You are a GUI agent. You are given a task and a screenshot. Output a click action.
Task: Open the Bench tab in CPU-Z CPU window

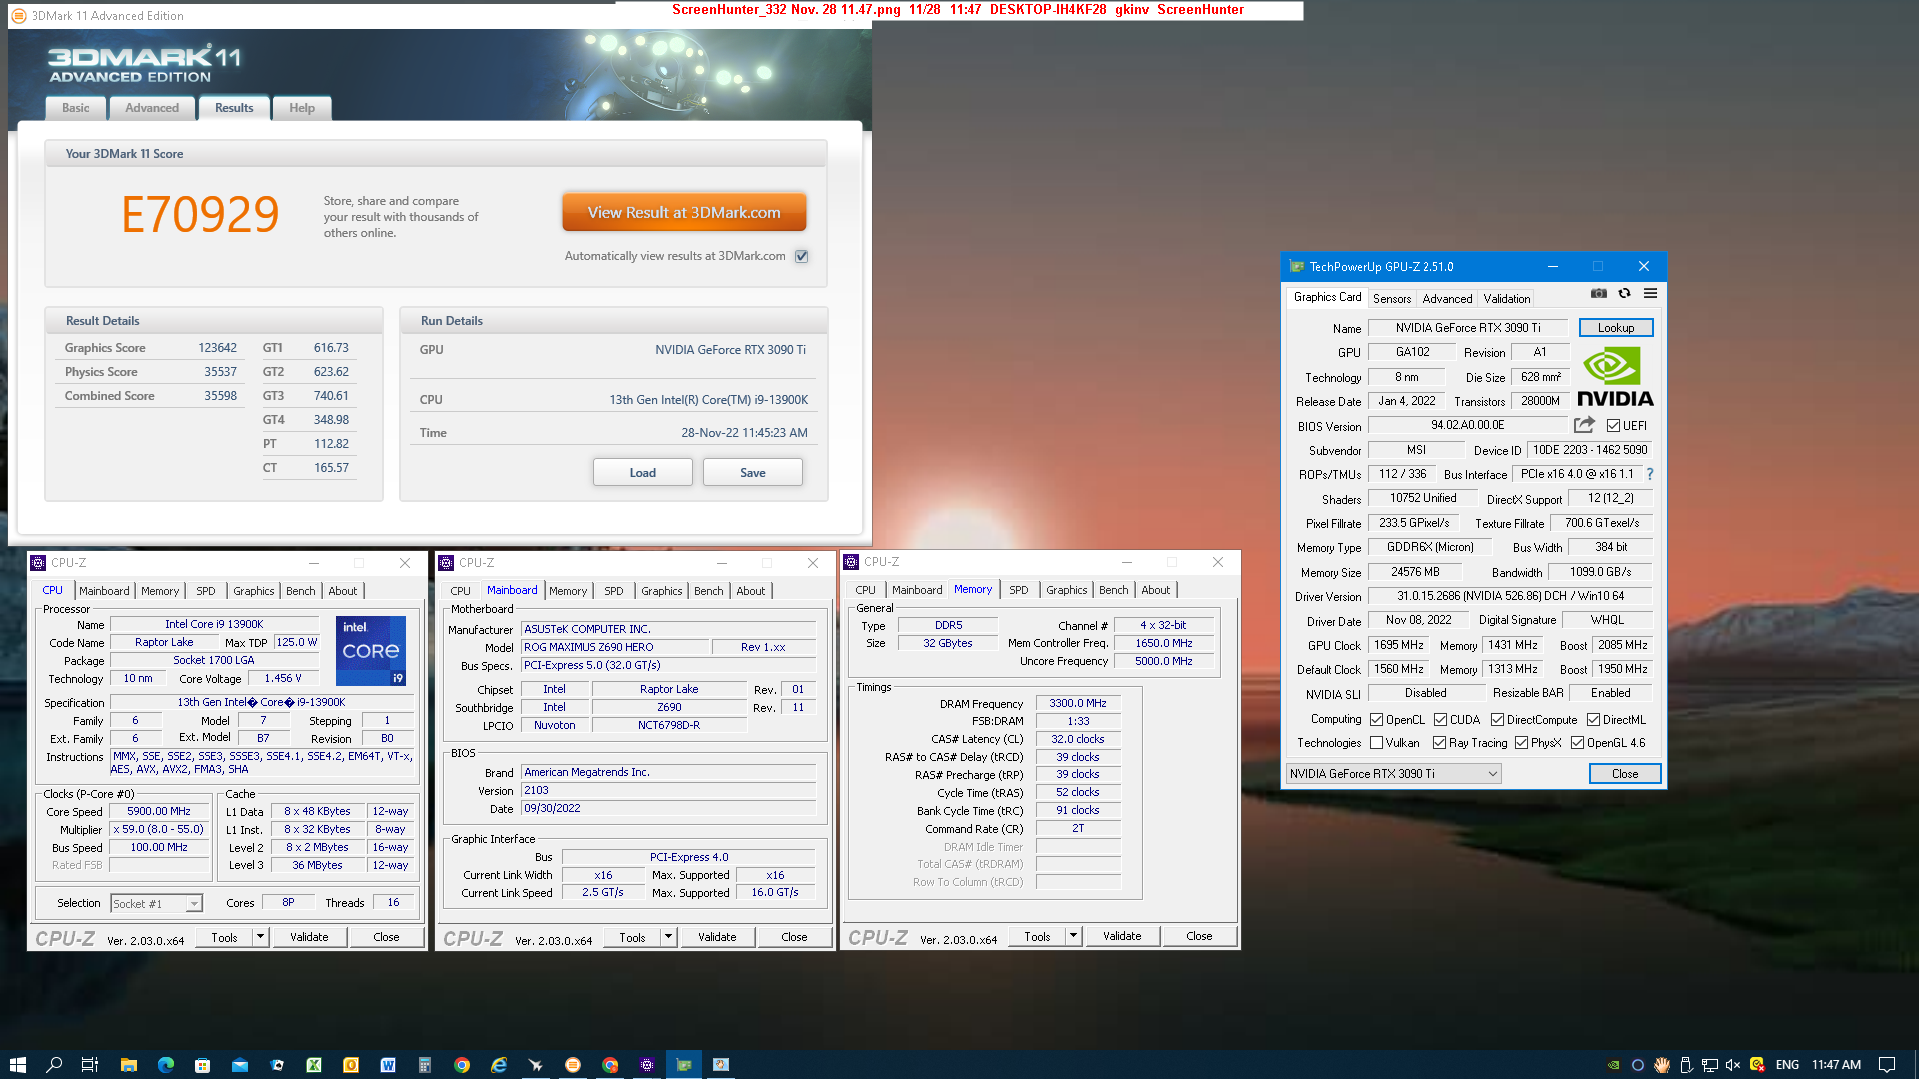click(300, 591)
